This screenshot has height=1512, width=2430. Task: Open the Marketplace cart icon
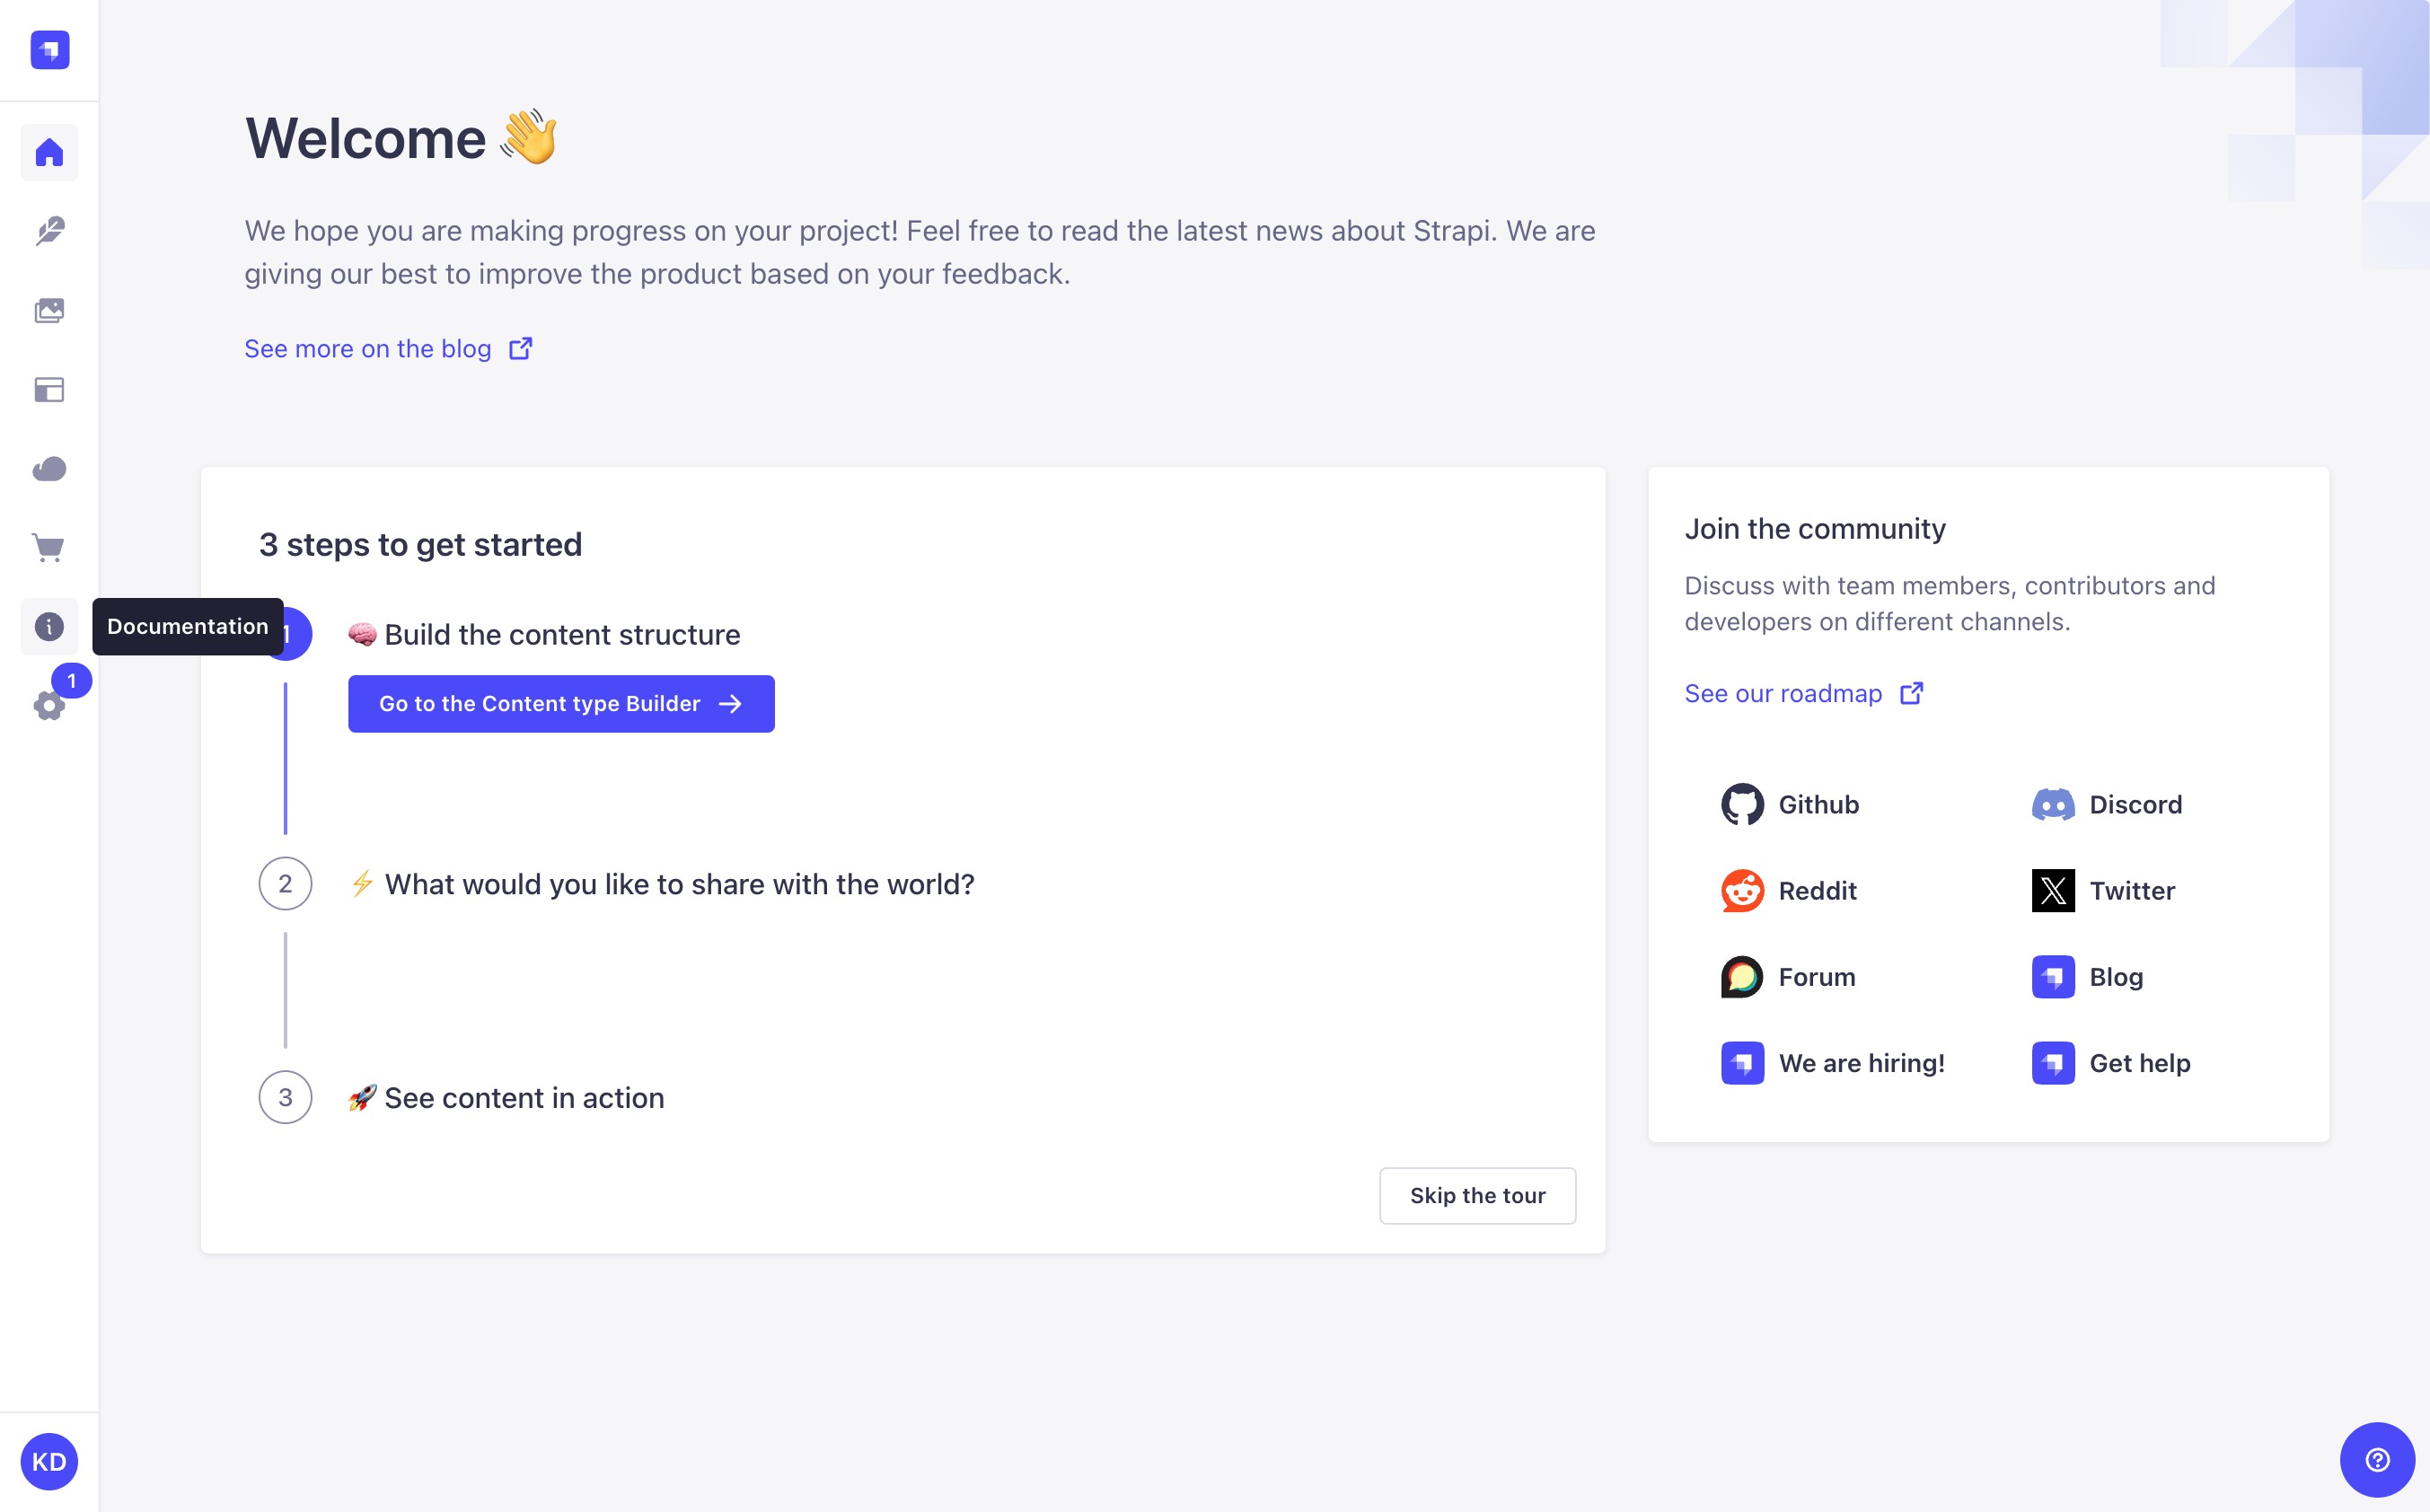[49, 548]
